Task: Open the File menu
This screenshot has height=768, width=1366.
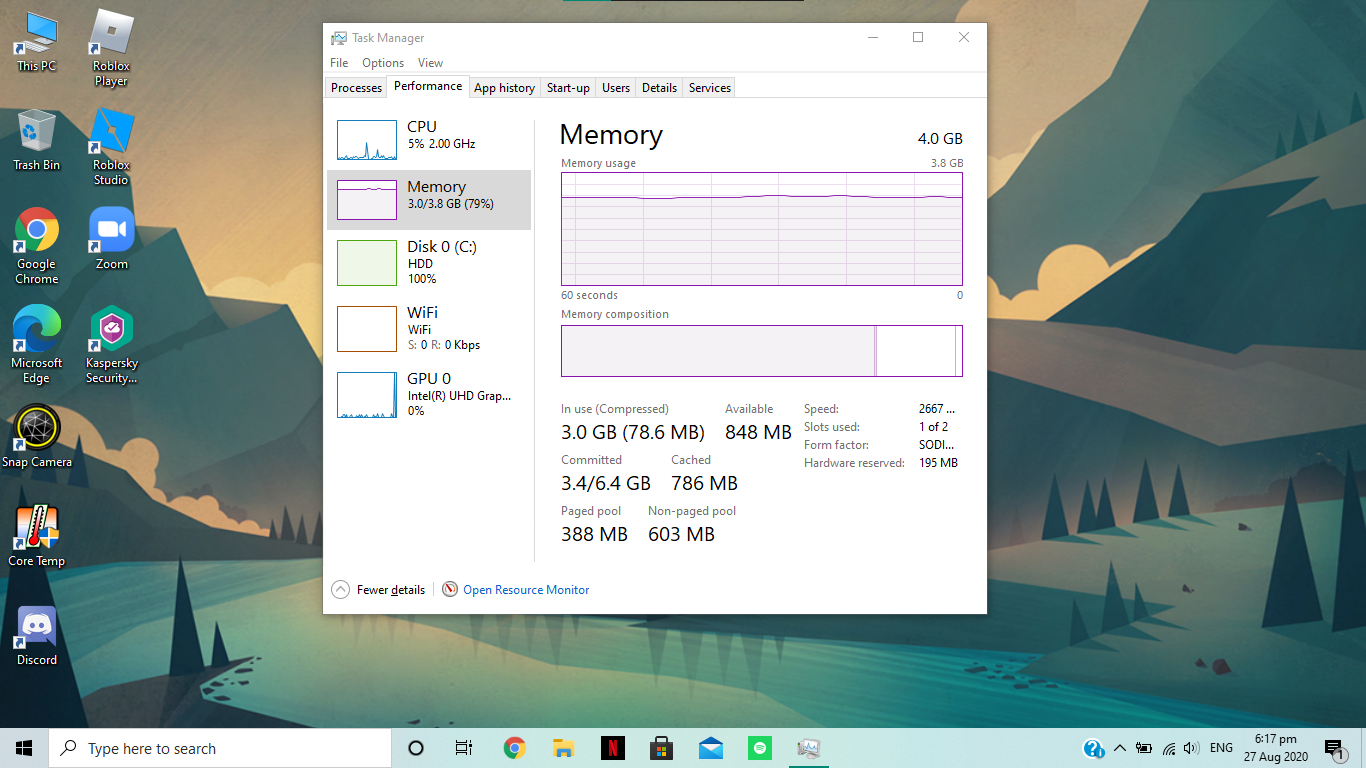Action: coord(339,63)
